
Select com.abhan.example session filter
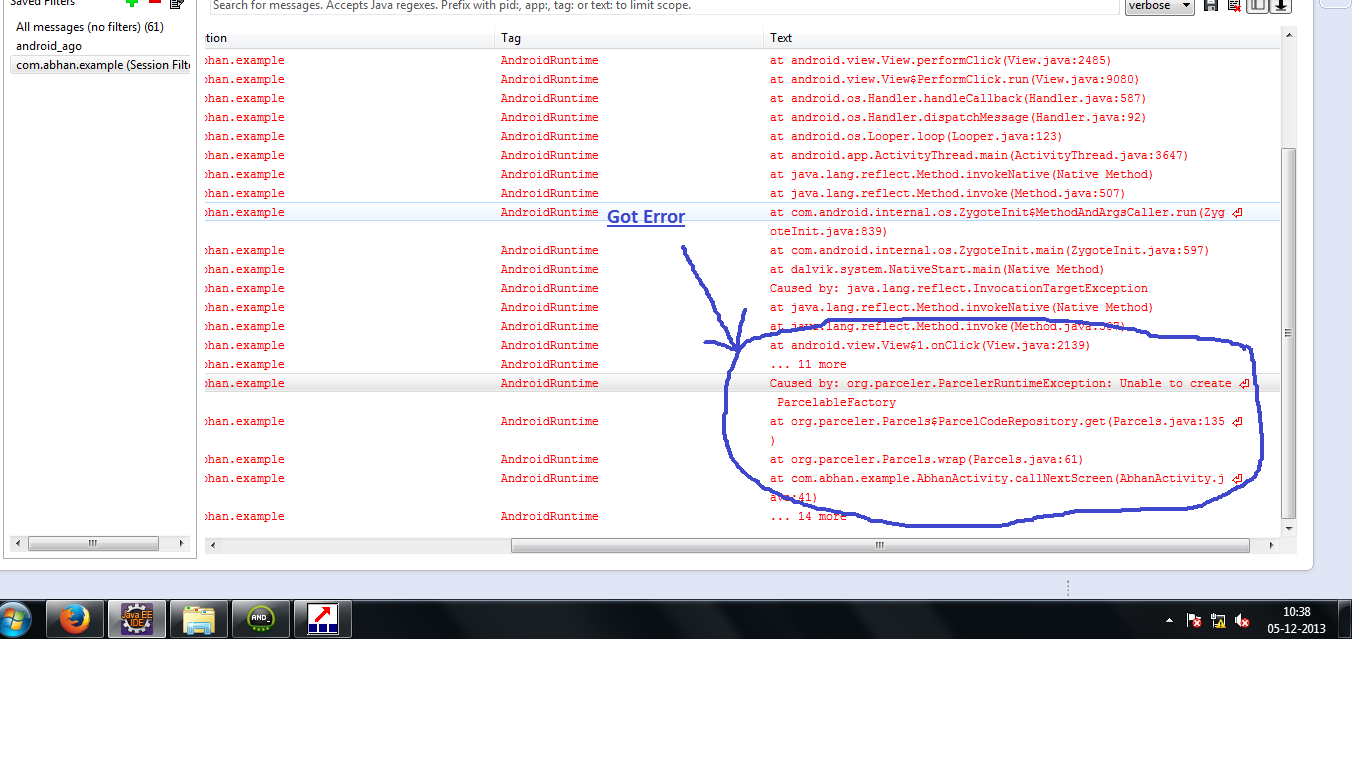point(101,65)
